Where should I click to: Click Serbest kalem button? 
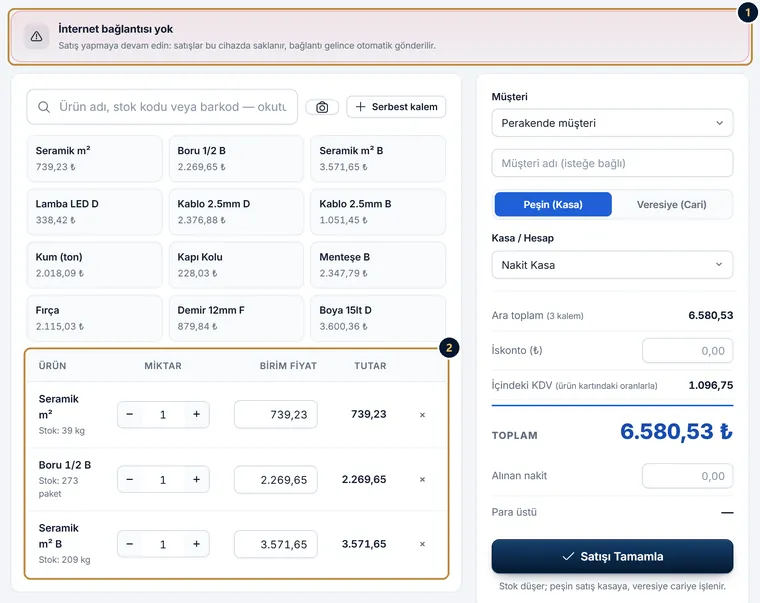(396, 107)
